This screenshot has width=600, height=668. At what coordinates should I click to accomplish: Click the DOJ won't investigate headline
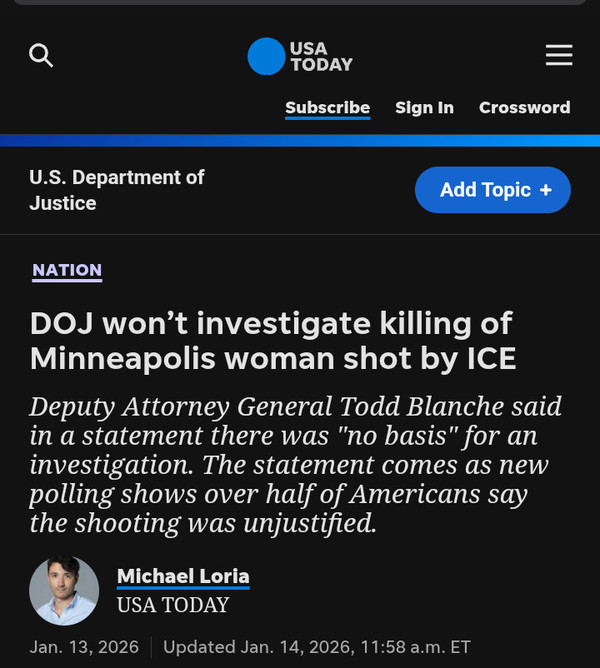pos(273,340)
